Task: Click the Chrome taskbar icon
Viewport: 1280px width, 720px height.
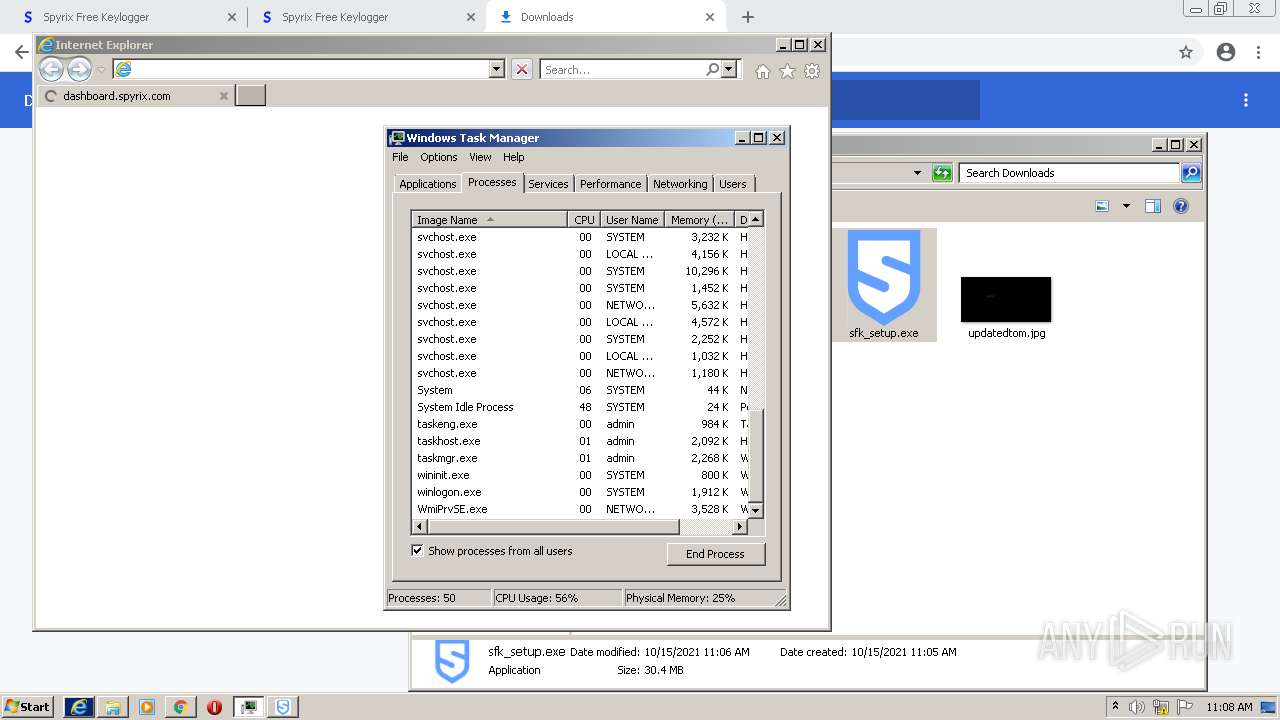Action: click(x=180, y=707)
